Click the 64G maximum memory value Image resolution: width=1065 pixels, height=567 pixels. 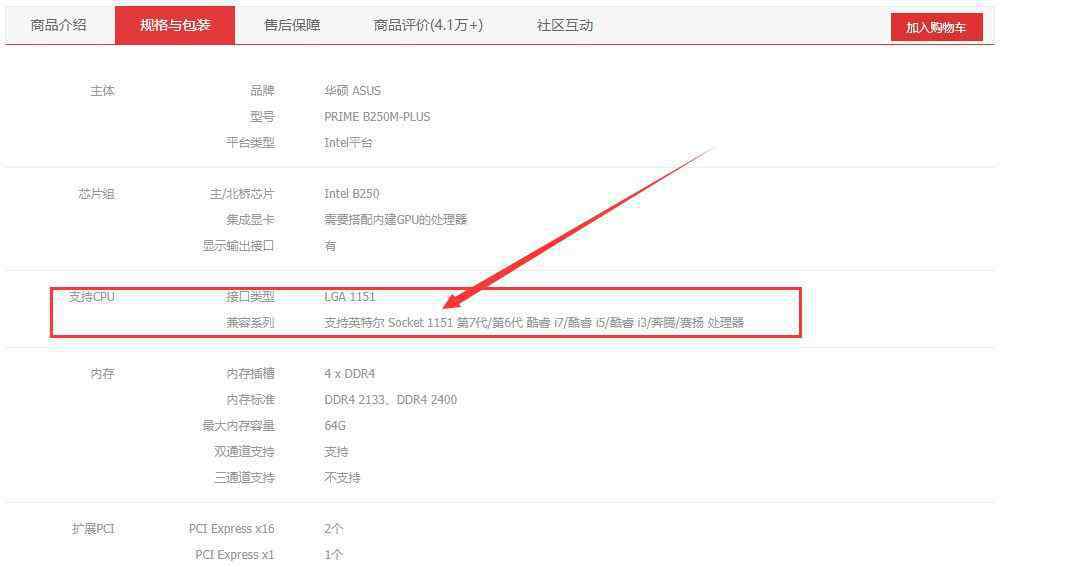pos(335,426)
